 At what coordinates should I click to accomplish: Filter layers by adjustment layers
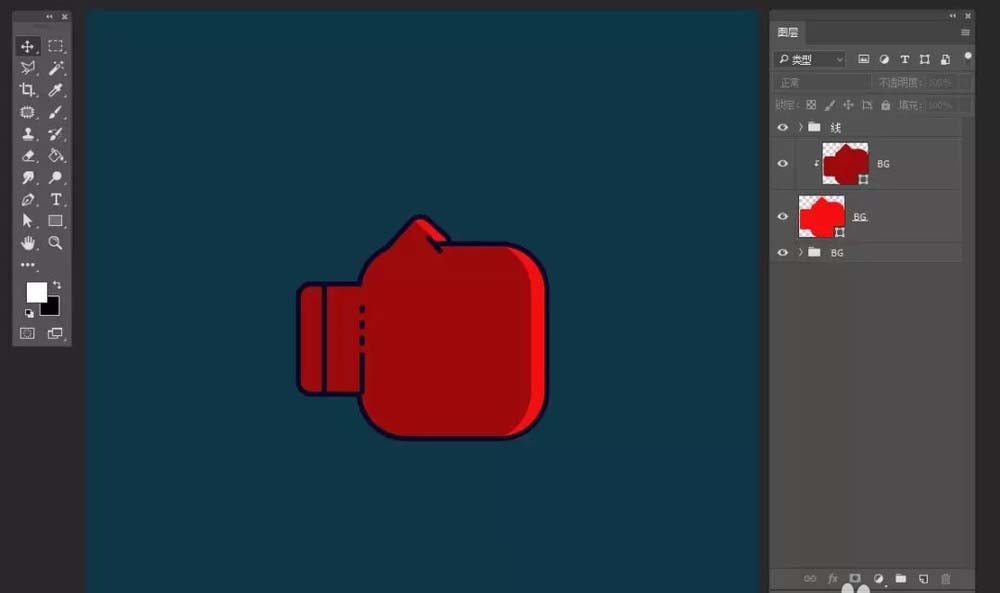click(x=884, y=59)
